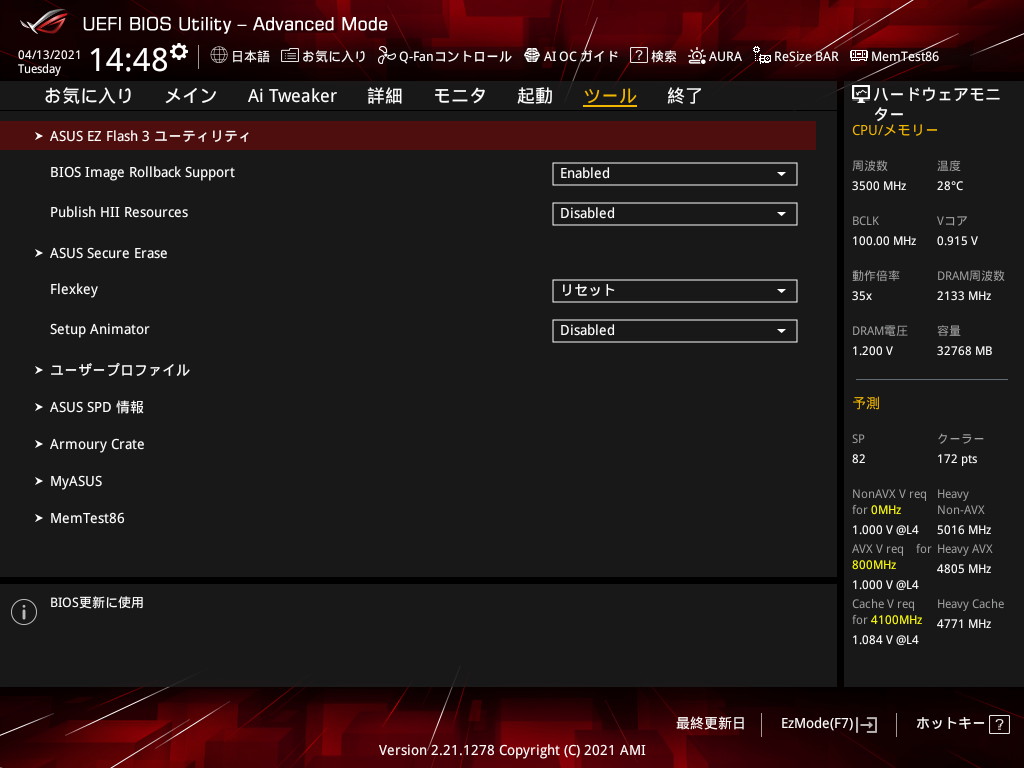Image resolution: width=1024 pixels, height=768 pixels.
Task: Click the 5016 MHz Heavy Non-AVX value
Action: pos(964,530)
